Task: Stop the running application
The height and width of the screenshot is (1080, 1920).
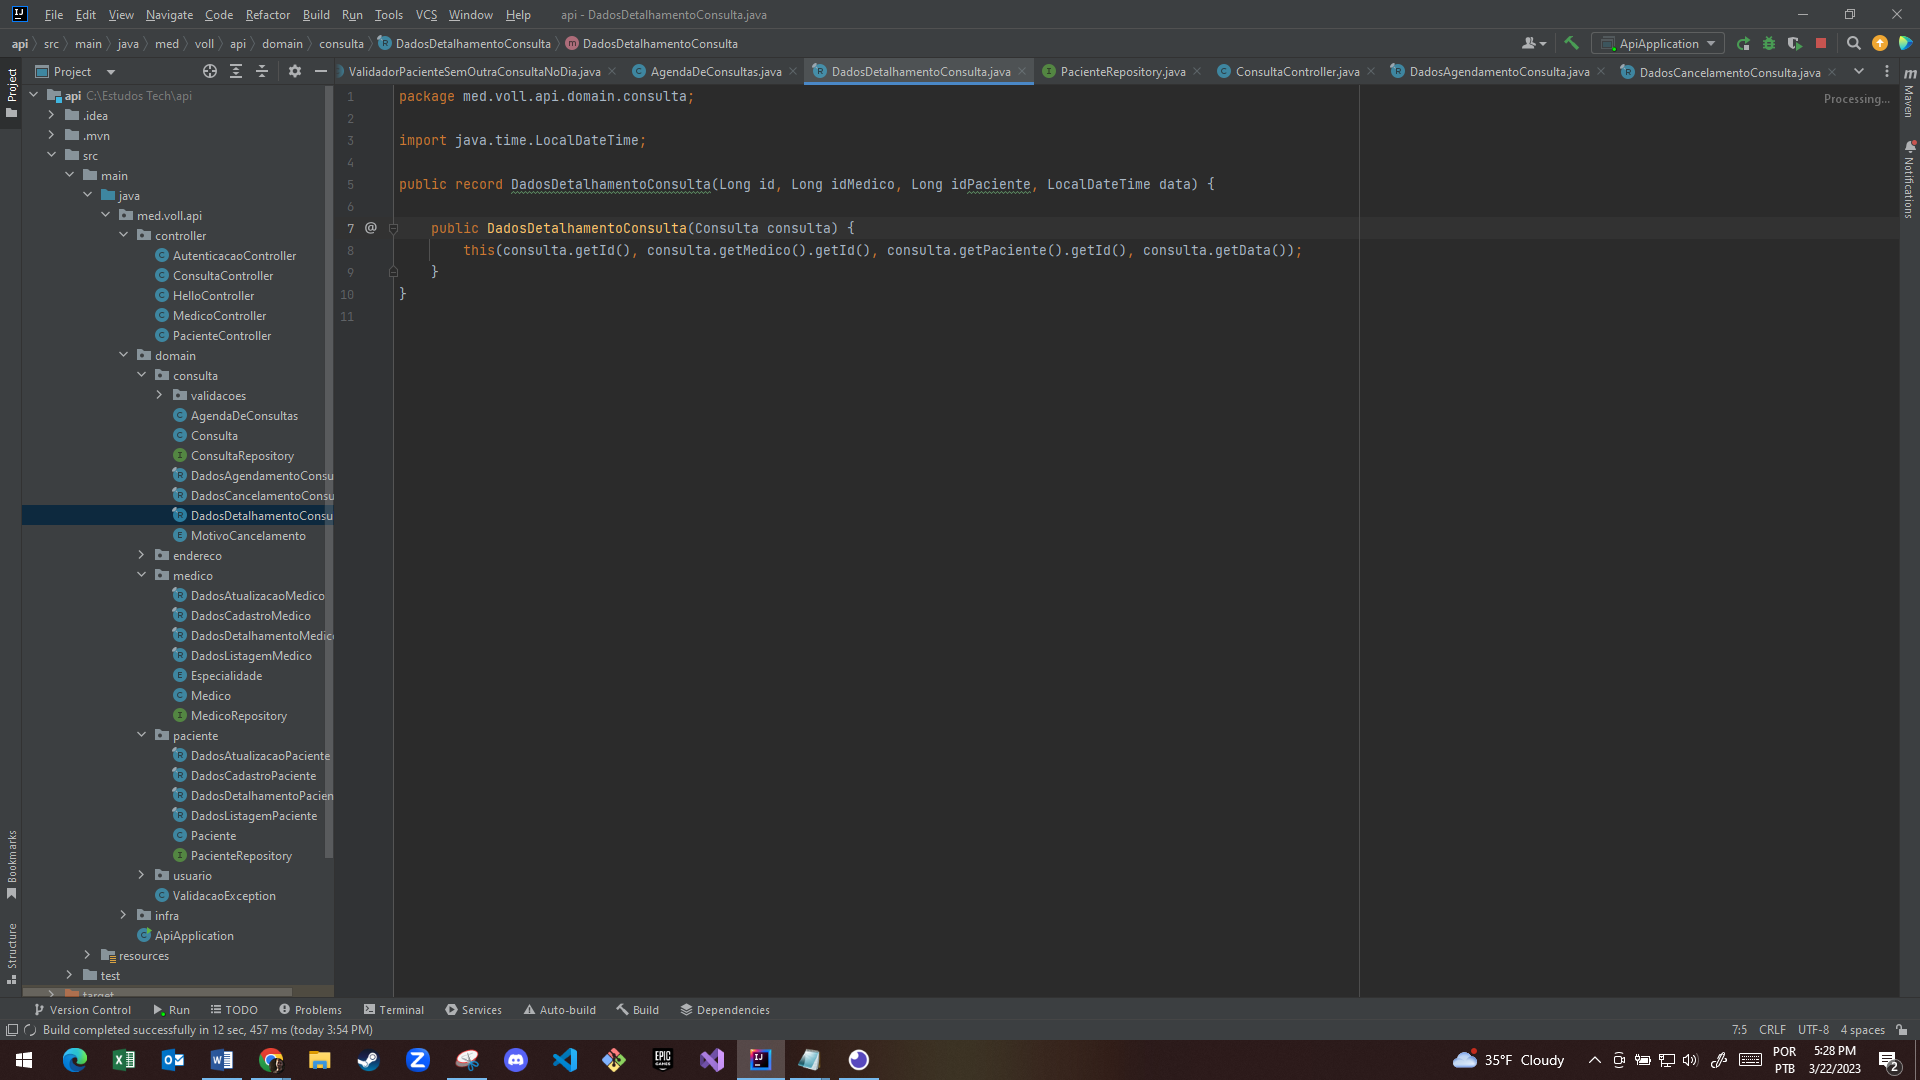Action: tap(1821, 43)
